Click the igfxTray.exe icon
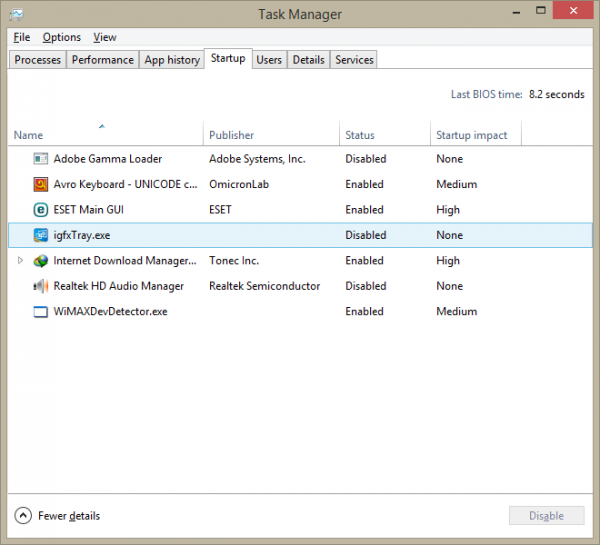Viewport: 600px width, 545px height. 41,235
